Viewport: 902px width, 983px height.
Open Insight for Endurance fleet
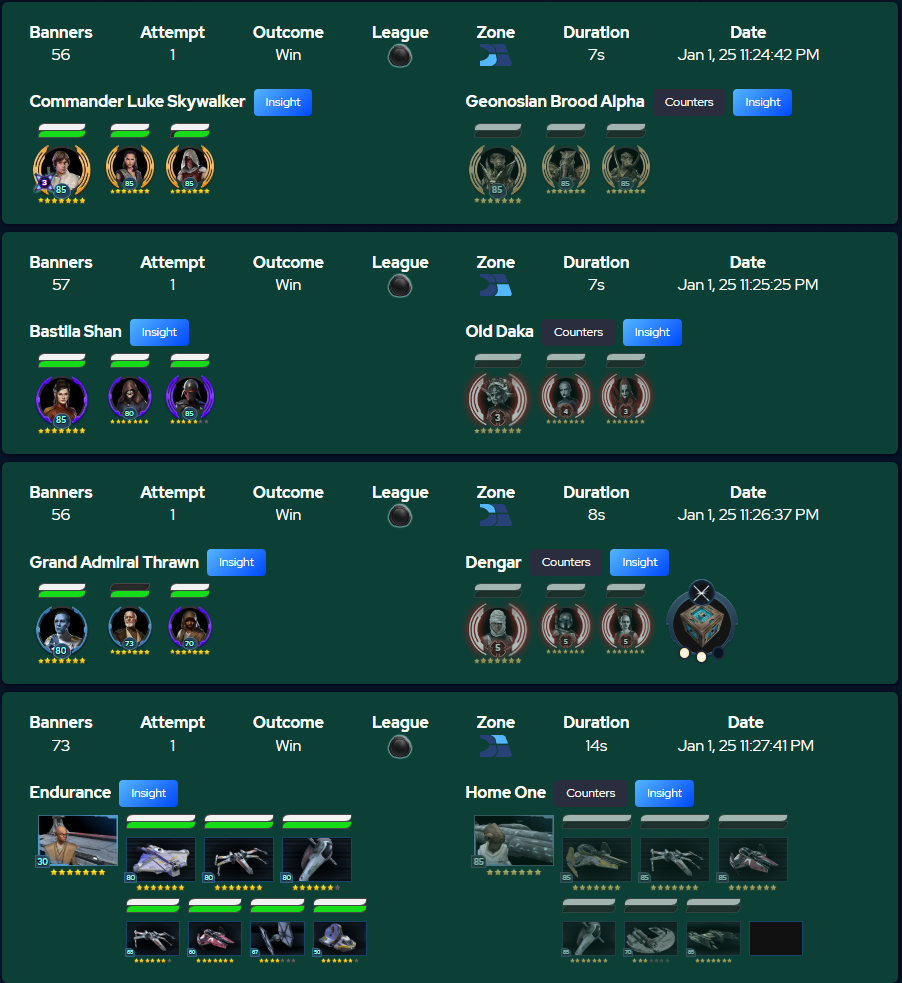point(149,793)
